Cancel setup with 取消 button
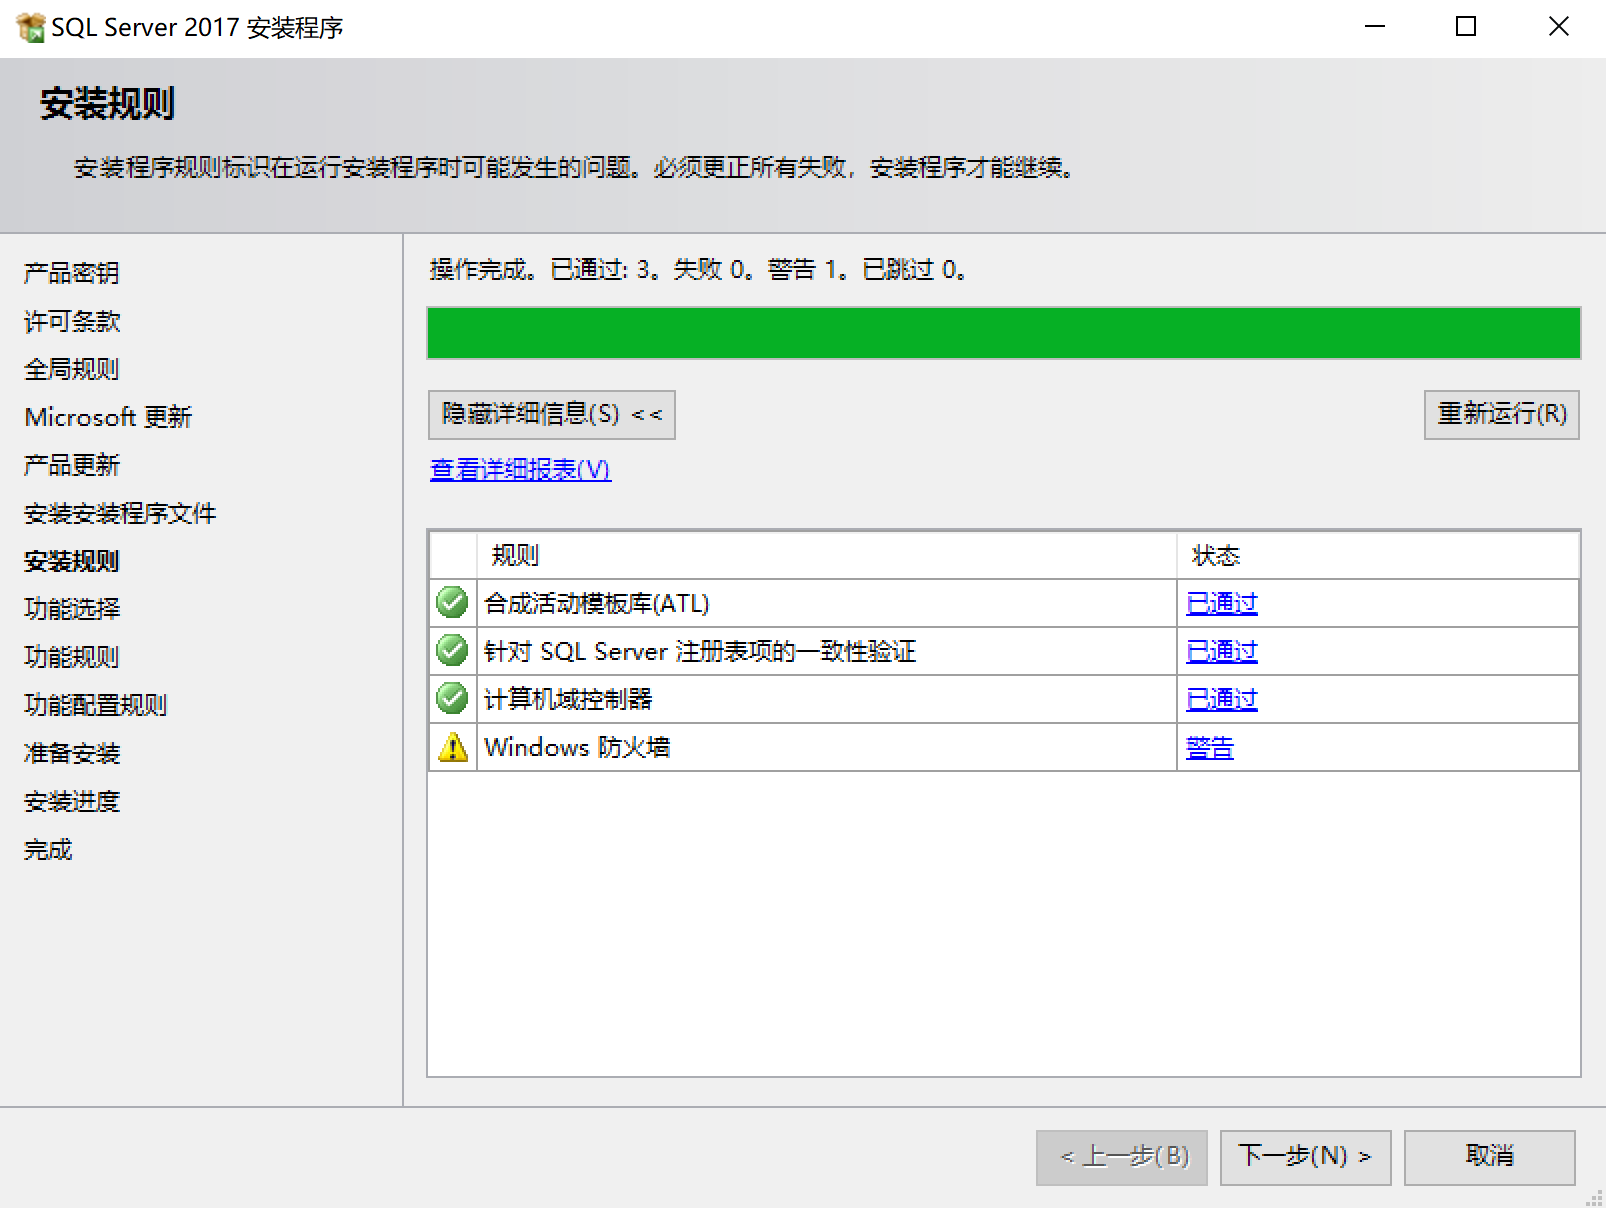Viewport: 1606px width, 1208px height. coord(1487,1157)
